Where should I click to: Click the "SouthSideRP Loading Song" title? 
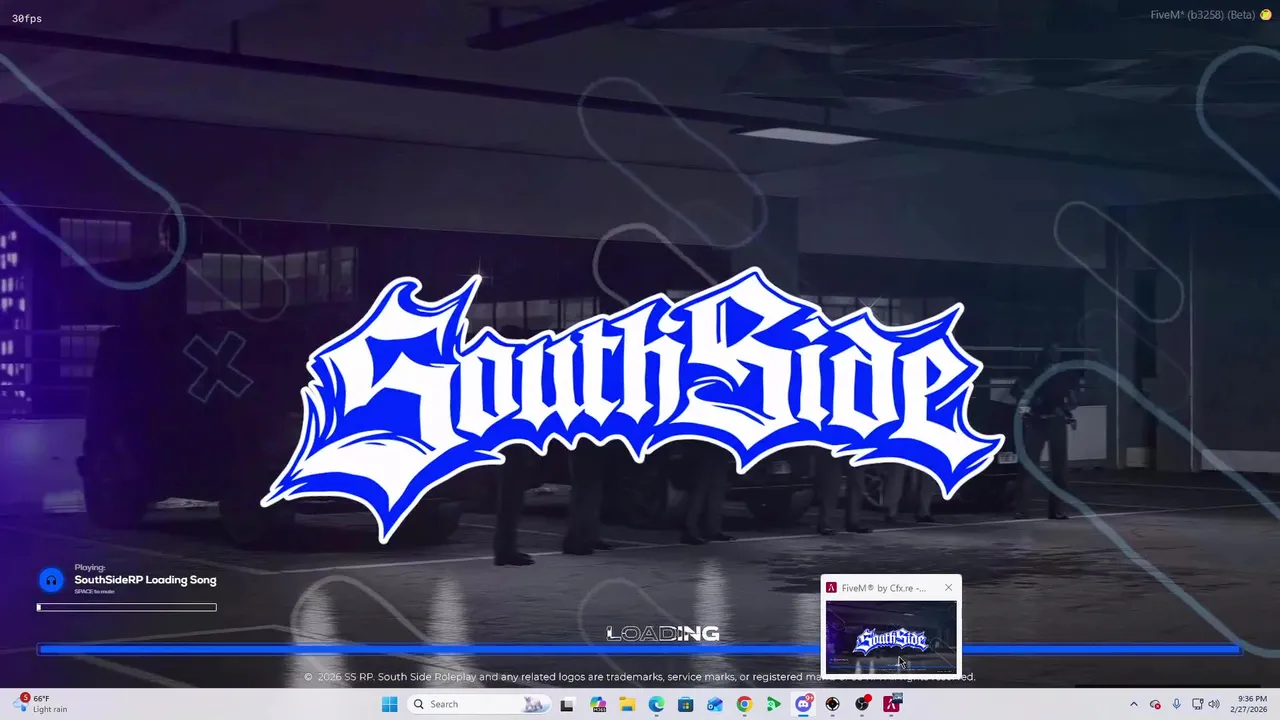(145, 580)
